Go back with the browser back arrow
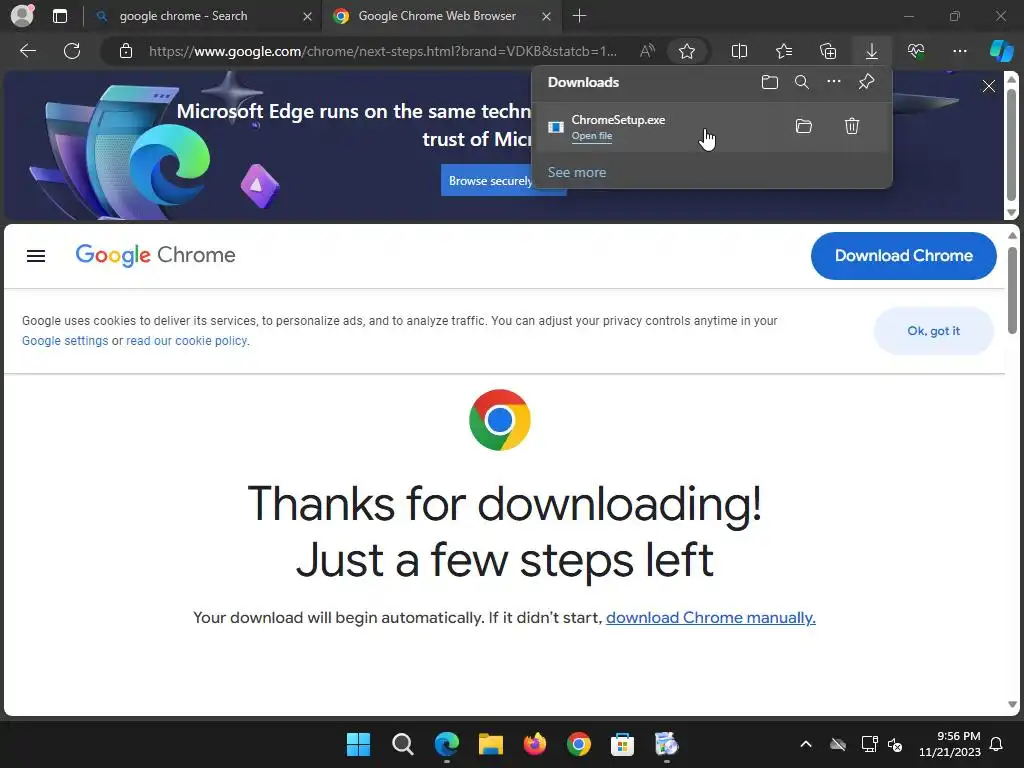Viewport: 1024px width, 768px height. pos(28,51)
